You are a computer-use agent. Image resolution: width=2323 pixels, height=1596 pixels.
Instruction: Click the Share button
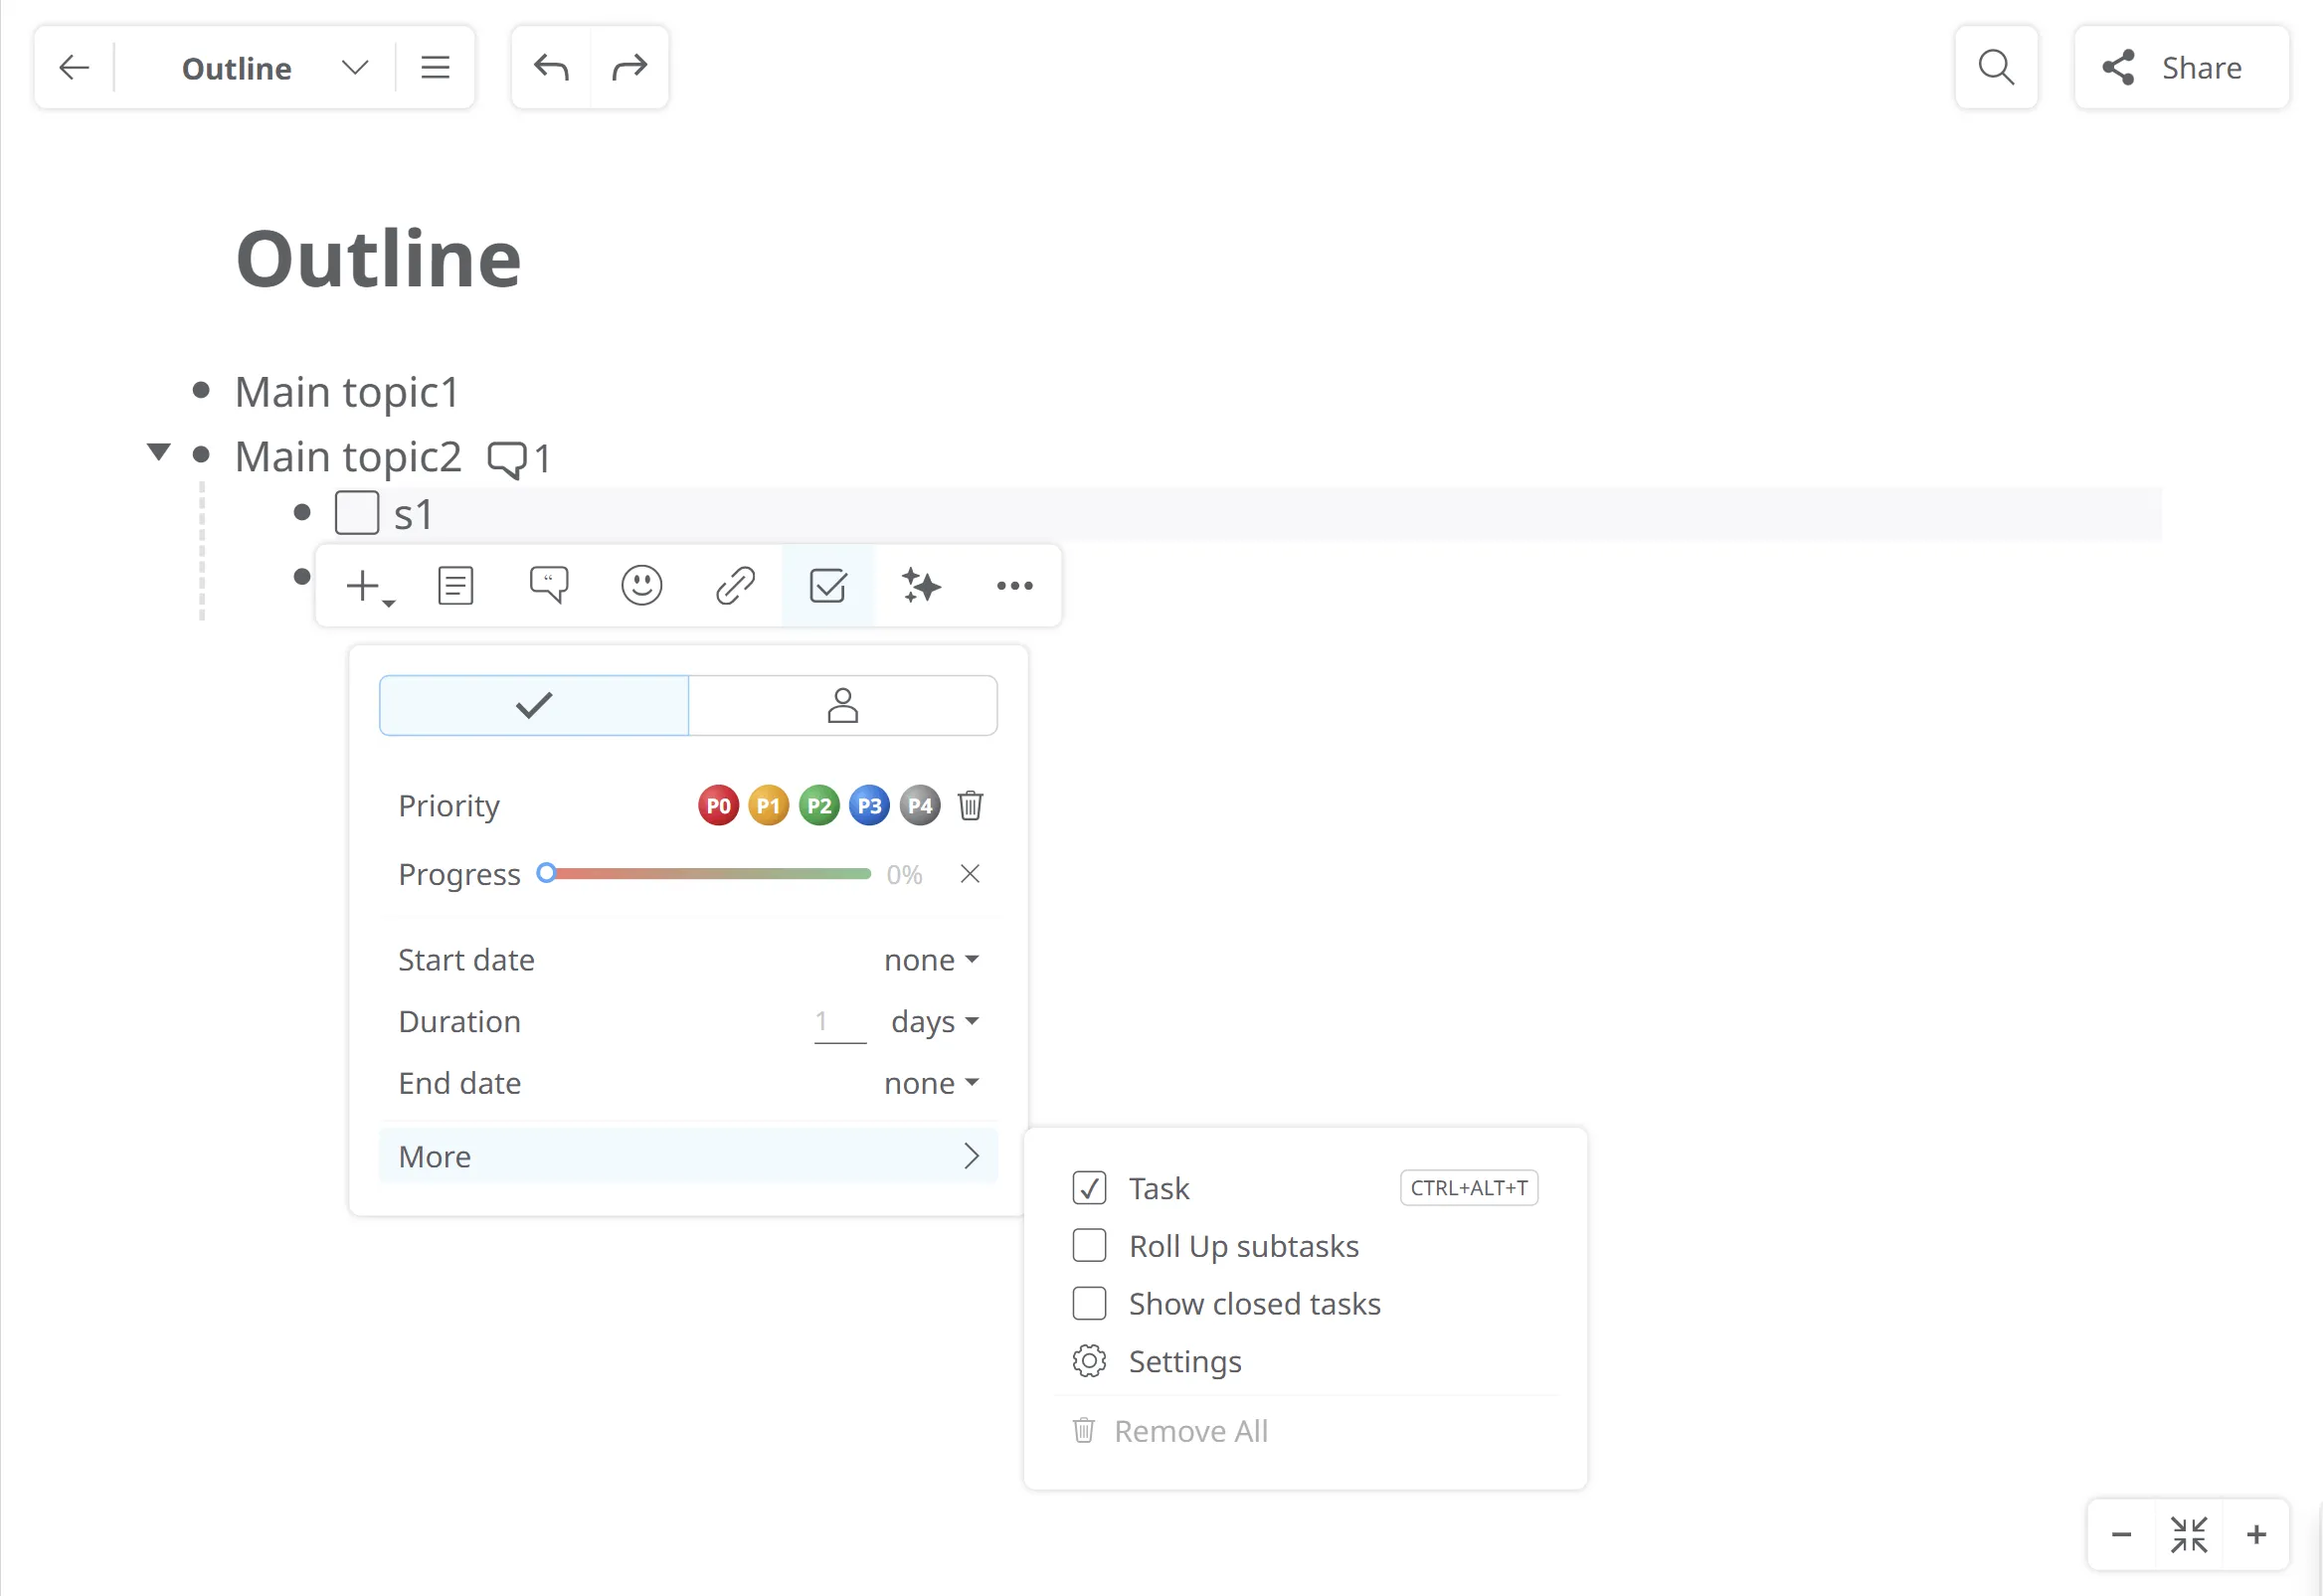tap(2180, 68)
